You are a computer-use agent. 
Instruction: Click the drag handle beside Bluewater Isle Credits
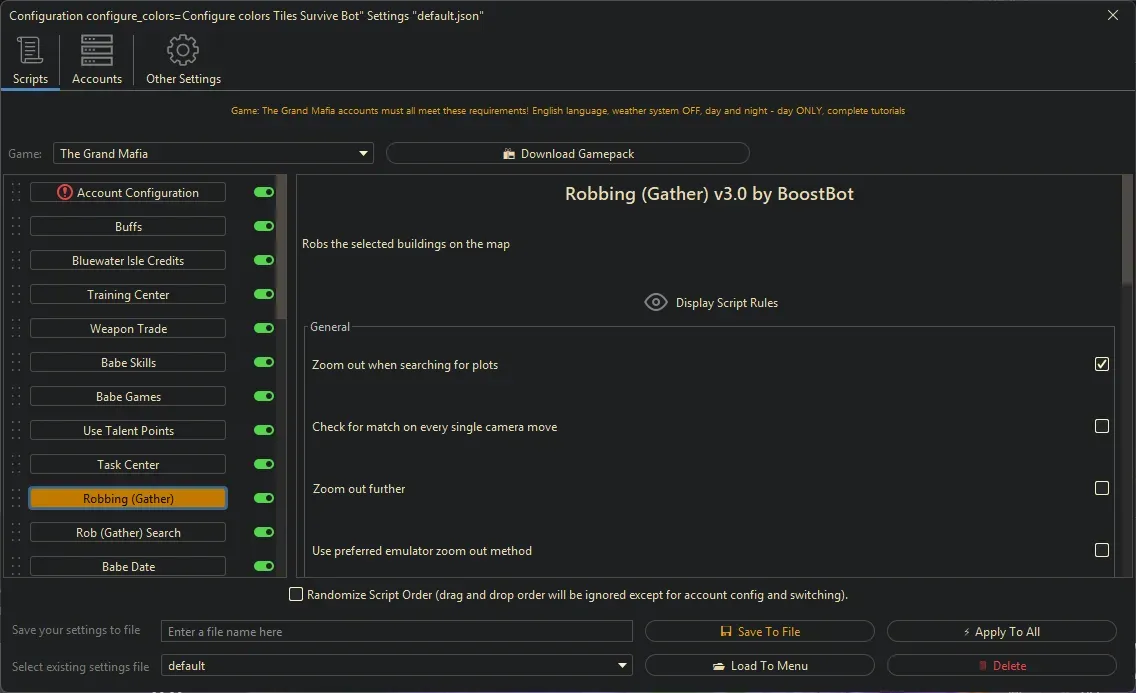(x=15, y=260)
